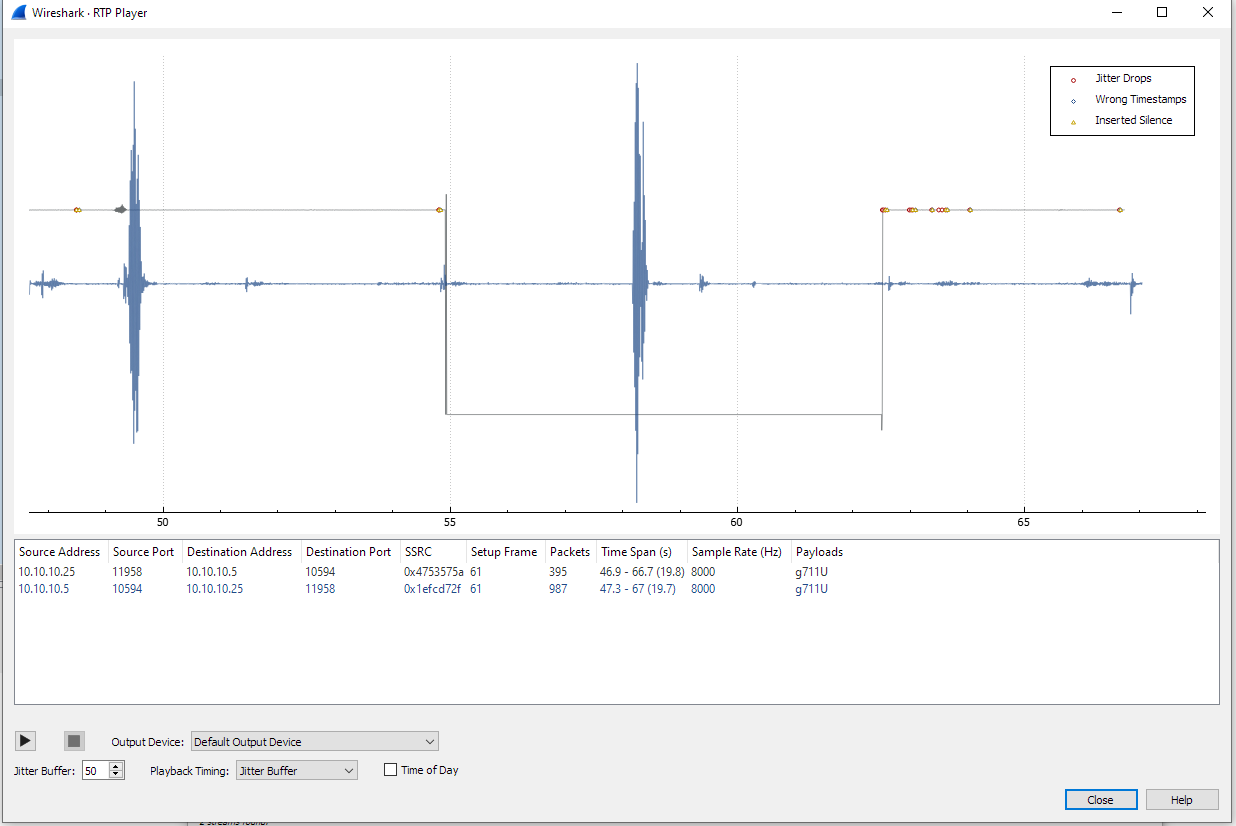Enable the Time of Day checkbox
Image resolution: width=1236 pixels, height=826 pixels.
389,770
